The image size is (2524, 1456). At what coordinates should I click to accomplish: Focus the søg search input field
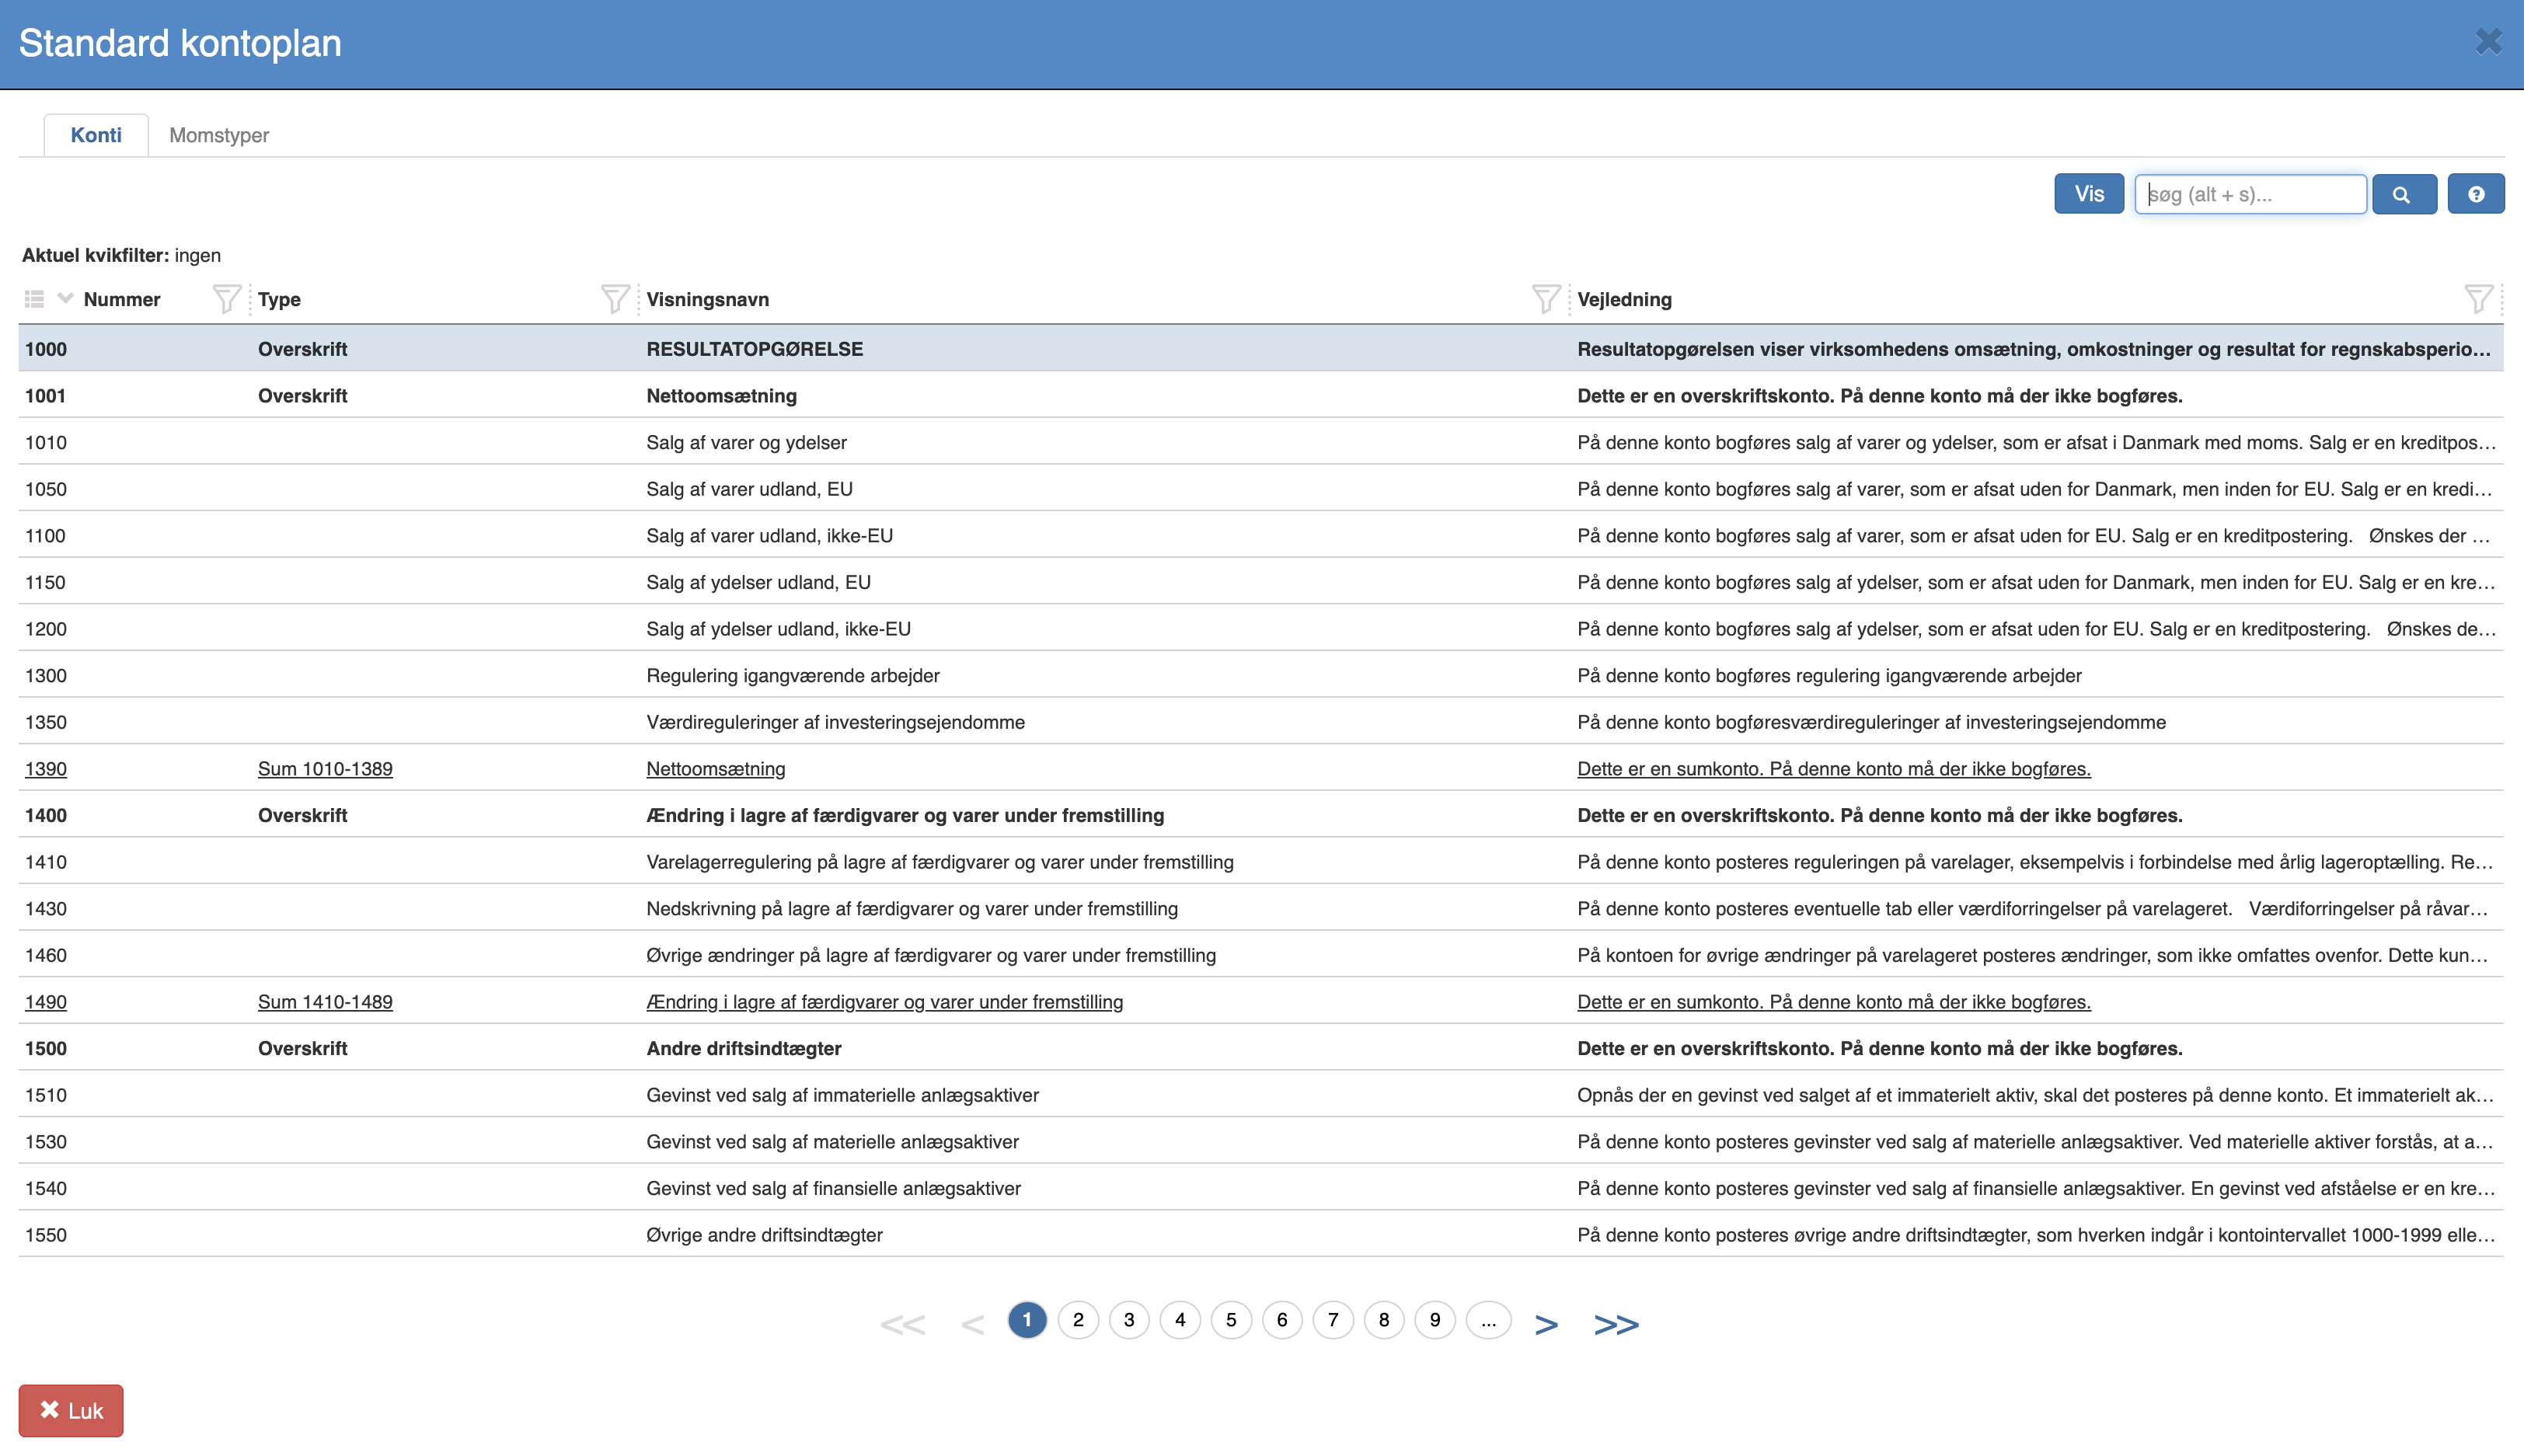[x=2250, y=194]
